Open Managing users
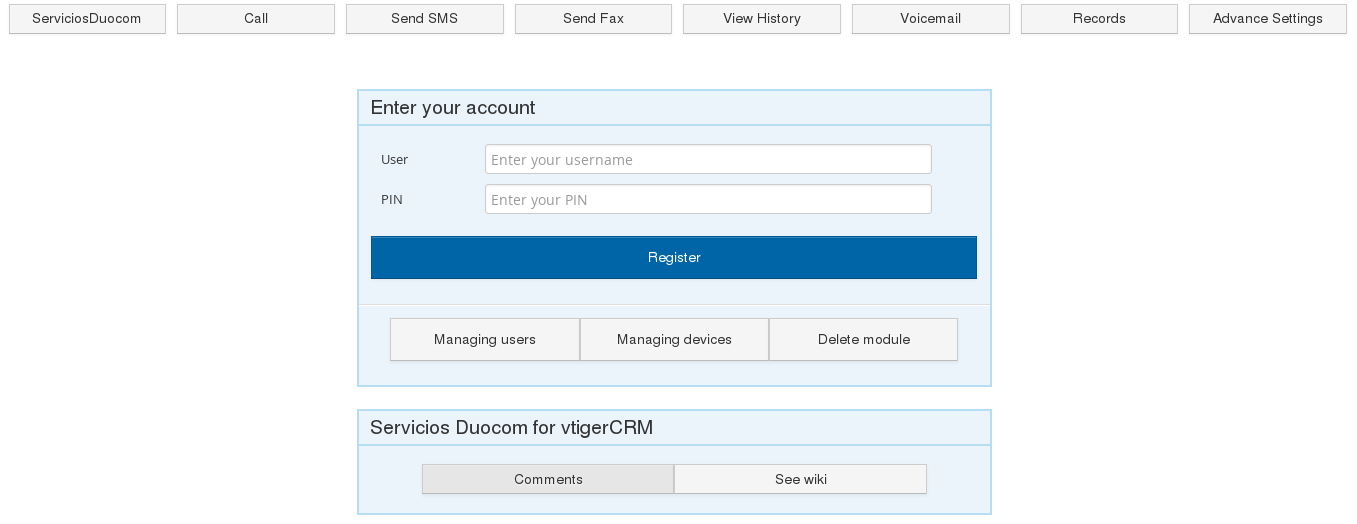Viewport: 1357px width, 524px height. point(485,340)
